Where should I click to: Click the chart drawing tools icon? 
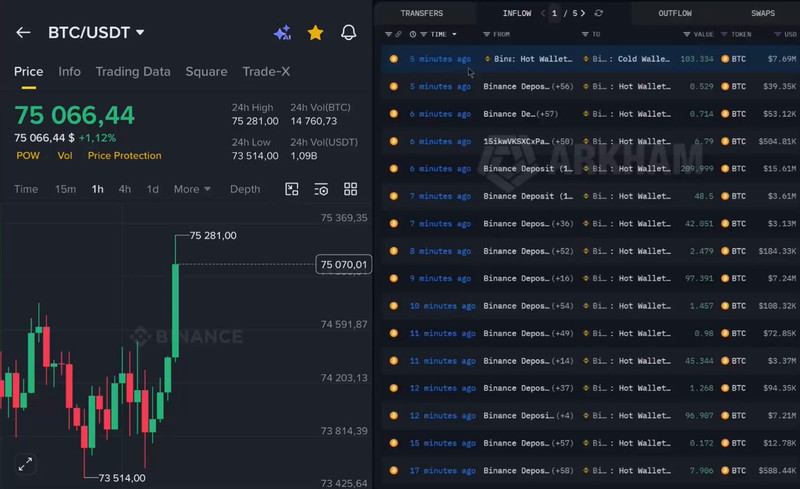[292, 189]
